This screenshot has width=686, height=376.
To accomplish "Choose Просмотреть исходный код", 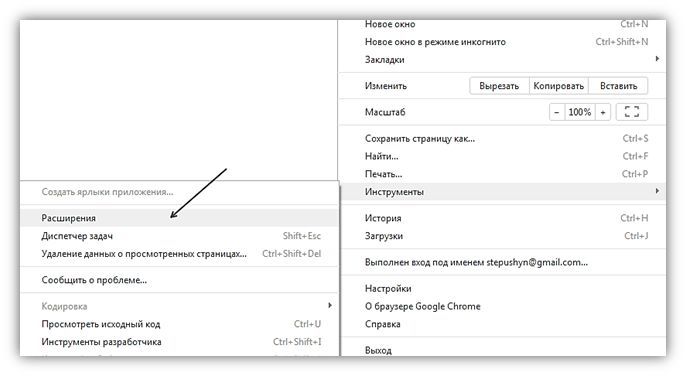I will [x=179, y=324].
